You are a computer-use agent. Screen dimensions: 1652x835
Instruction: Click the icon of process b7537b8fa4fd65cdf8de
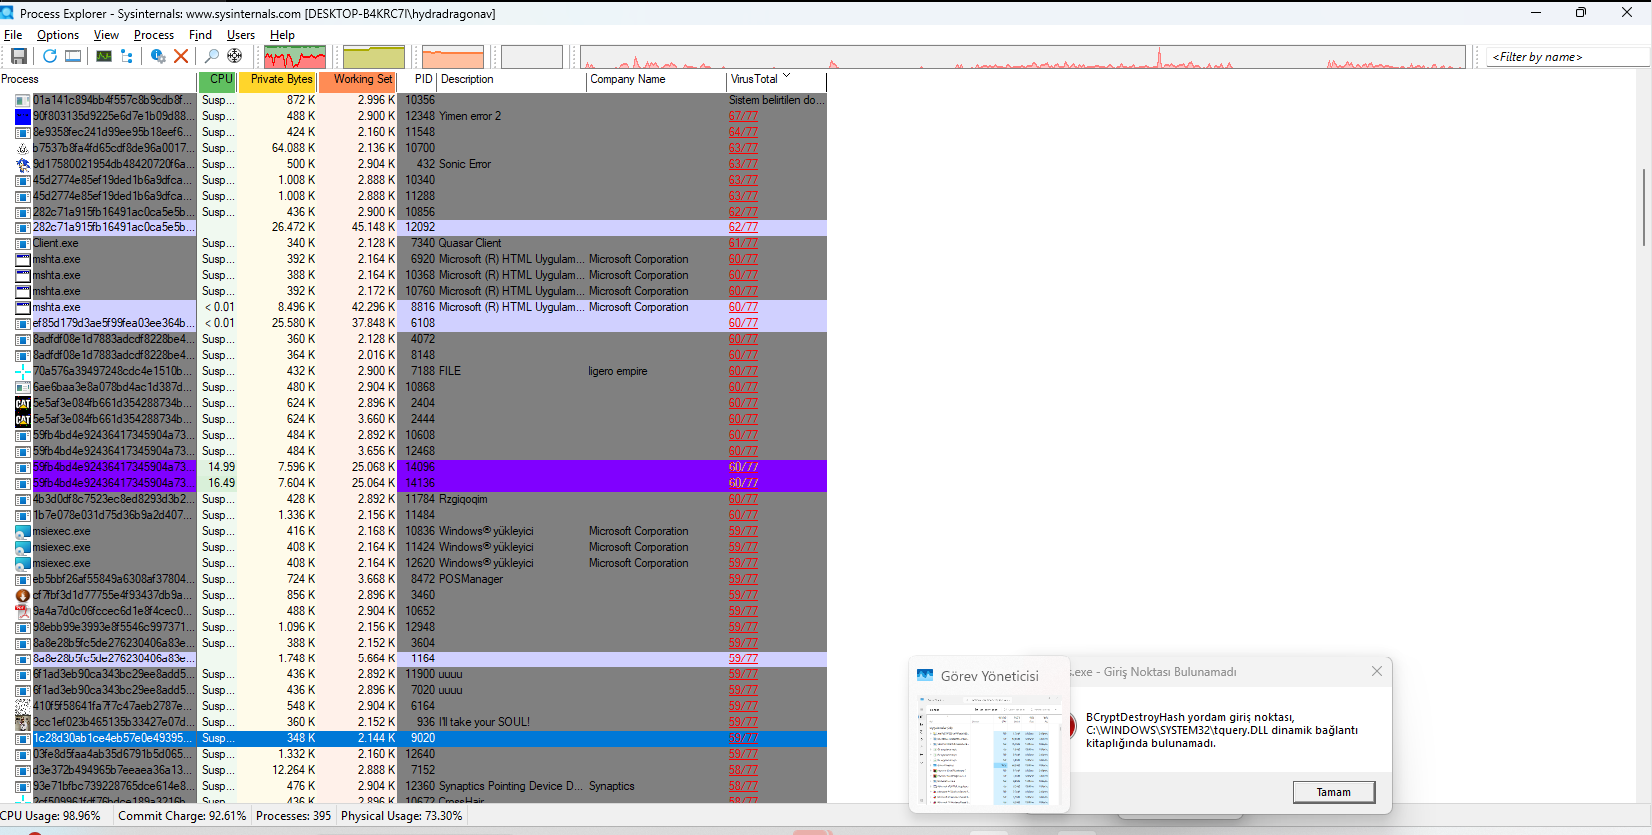coord(23,148)
